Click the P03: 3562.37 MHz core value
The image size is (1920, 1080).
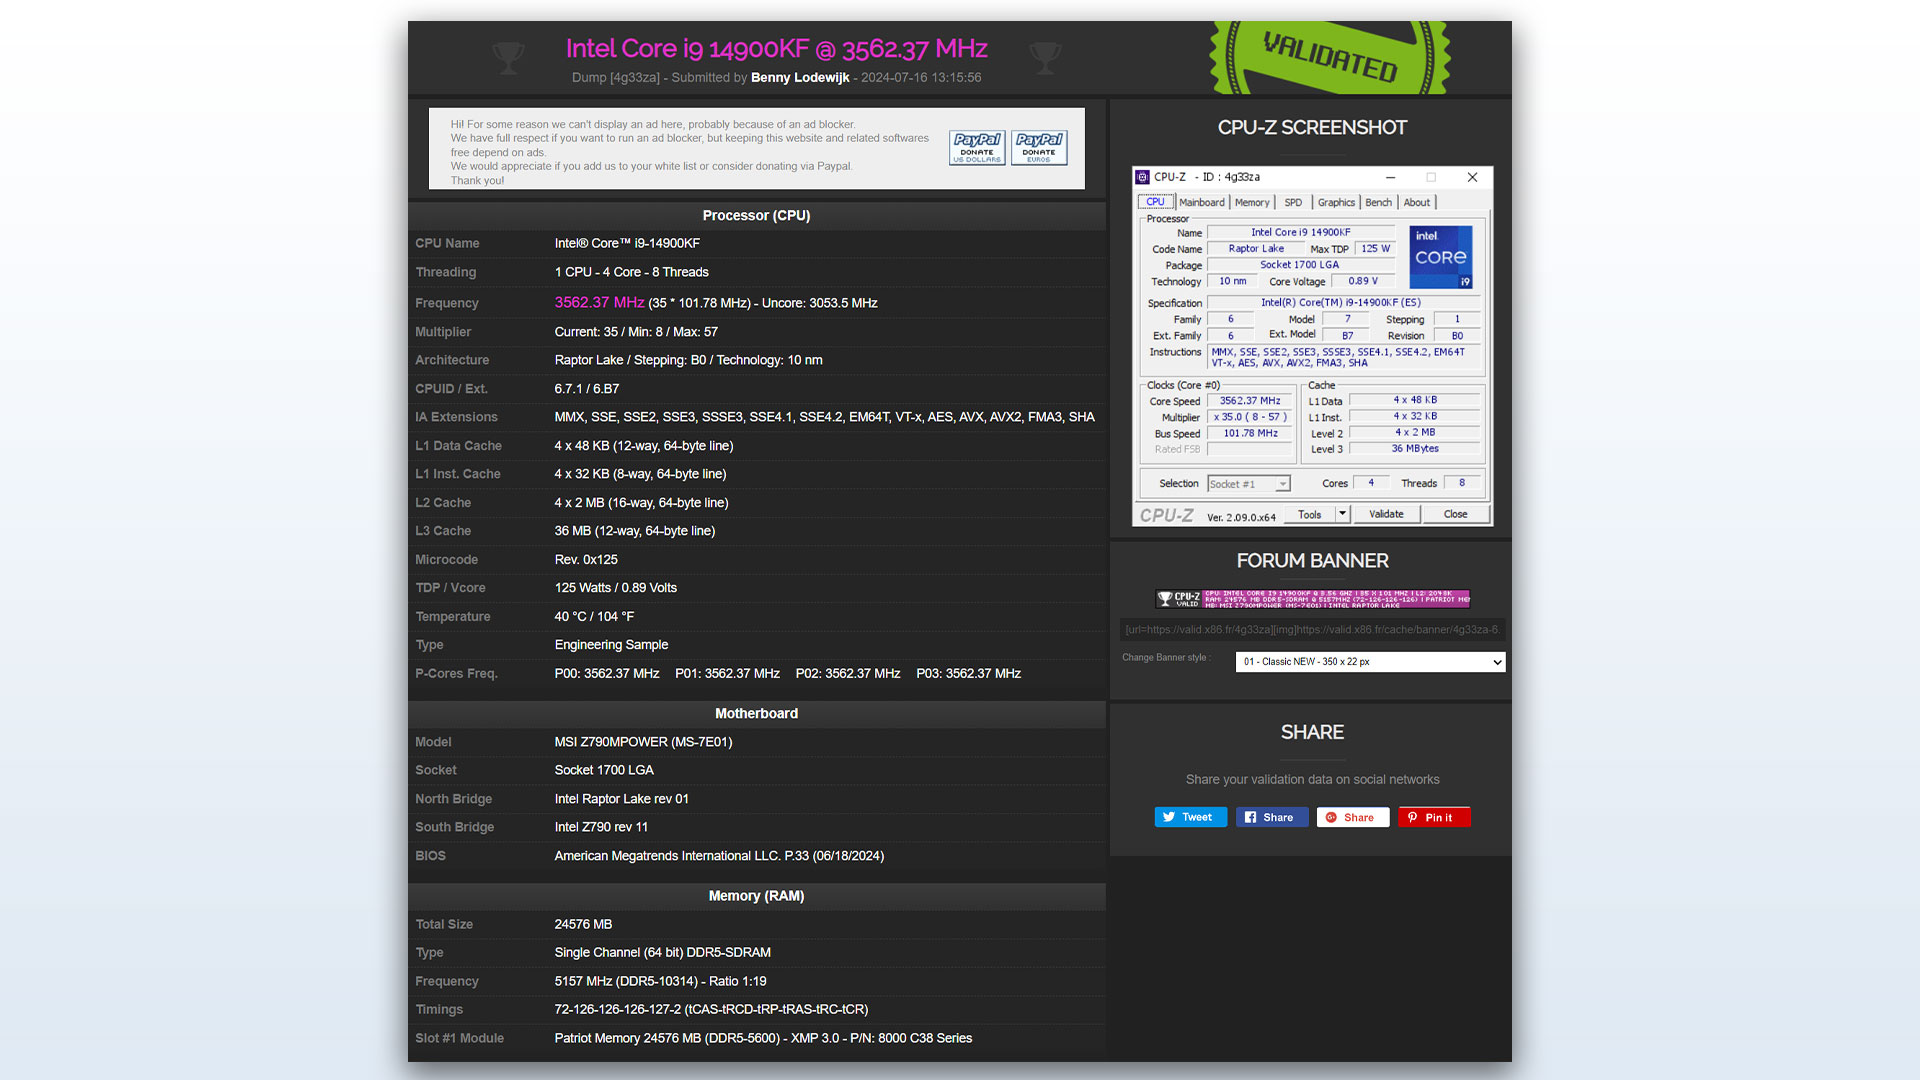[x=968, y=674]
